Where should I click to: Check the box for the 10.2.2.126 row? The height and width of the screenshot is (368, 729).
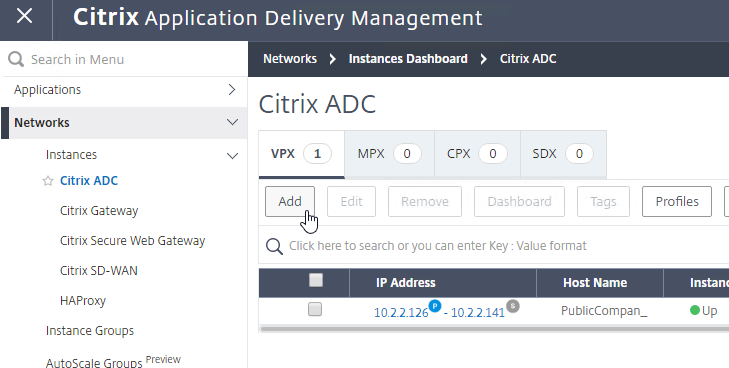315,309
